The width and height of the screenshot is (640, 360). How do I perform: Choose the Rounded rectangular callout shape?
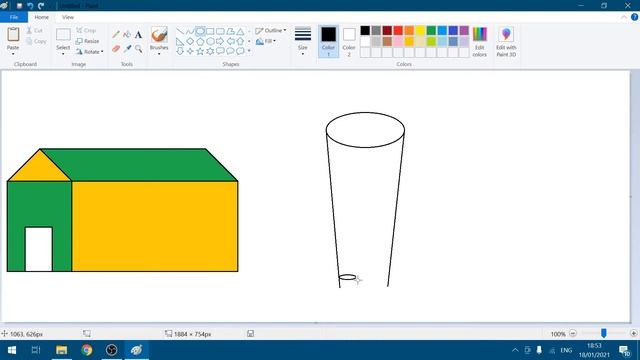[220, 51]
